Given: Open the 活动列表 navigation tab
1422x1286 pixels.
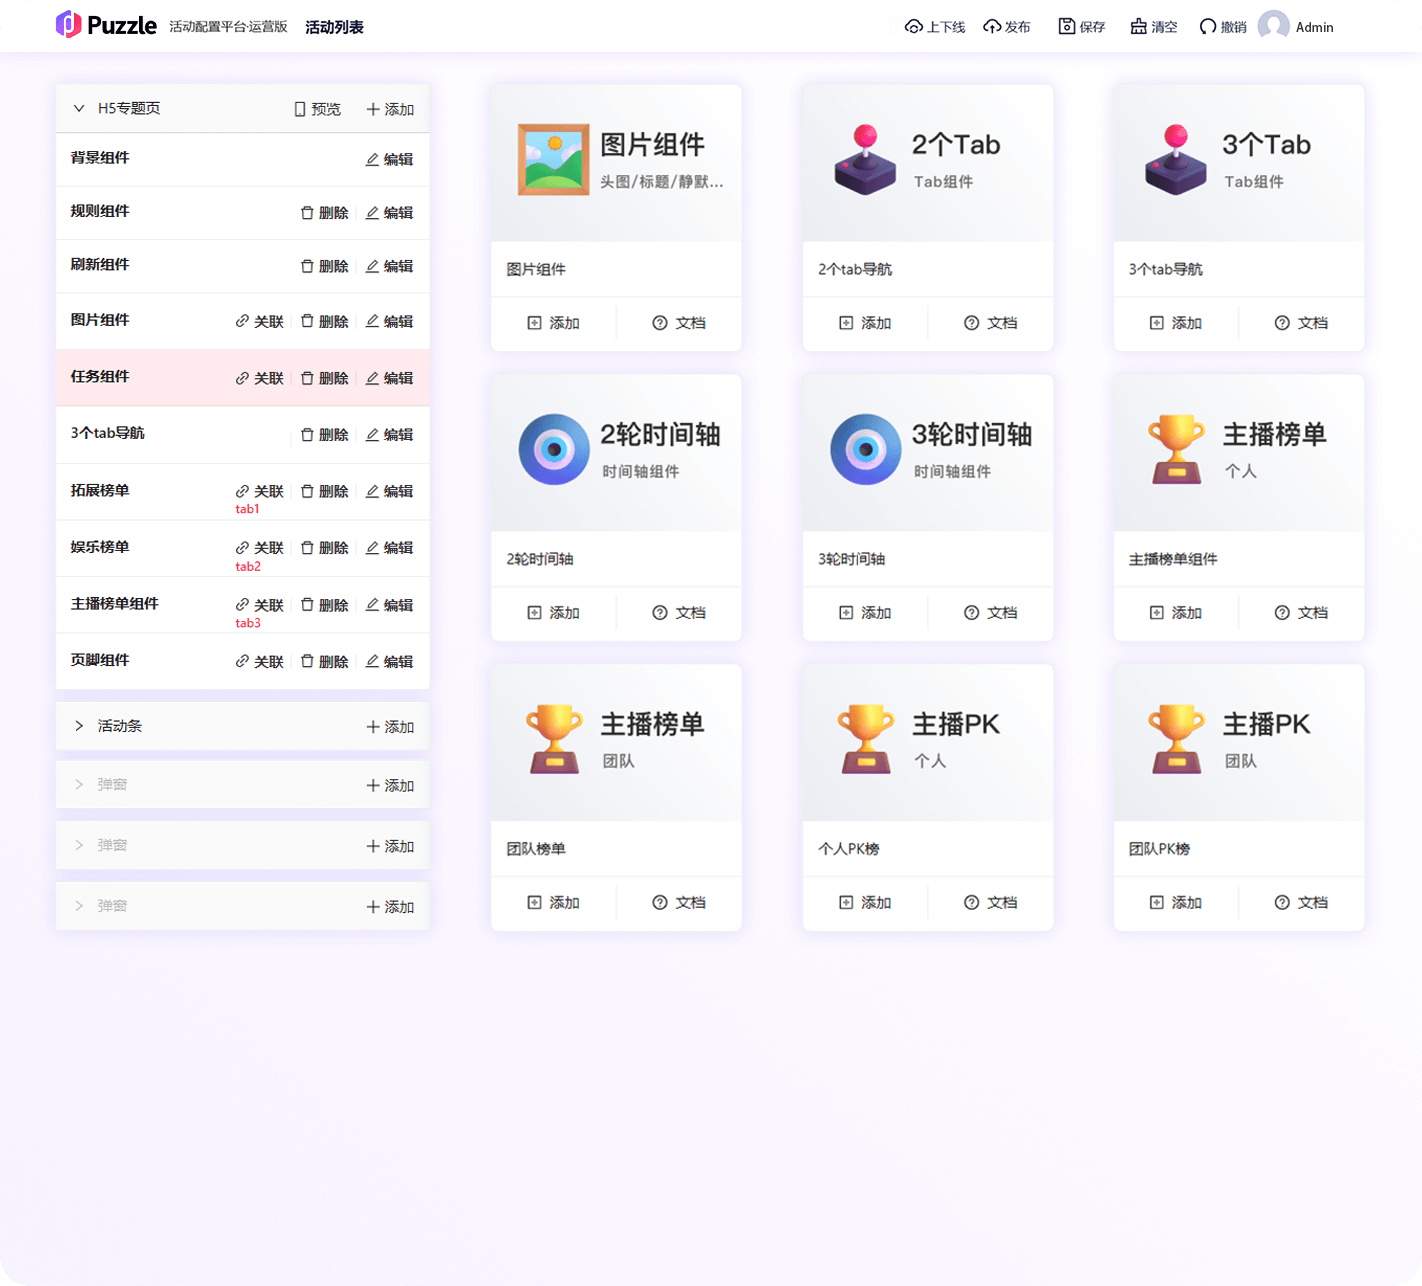Looking at the screenshot, I should (334, 27).
